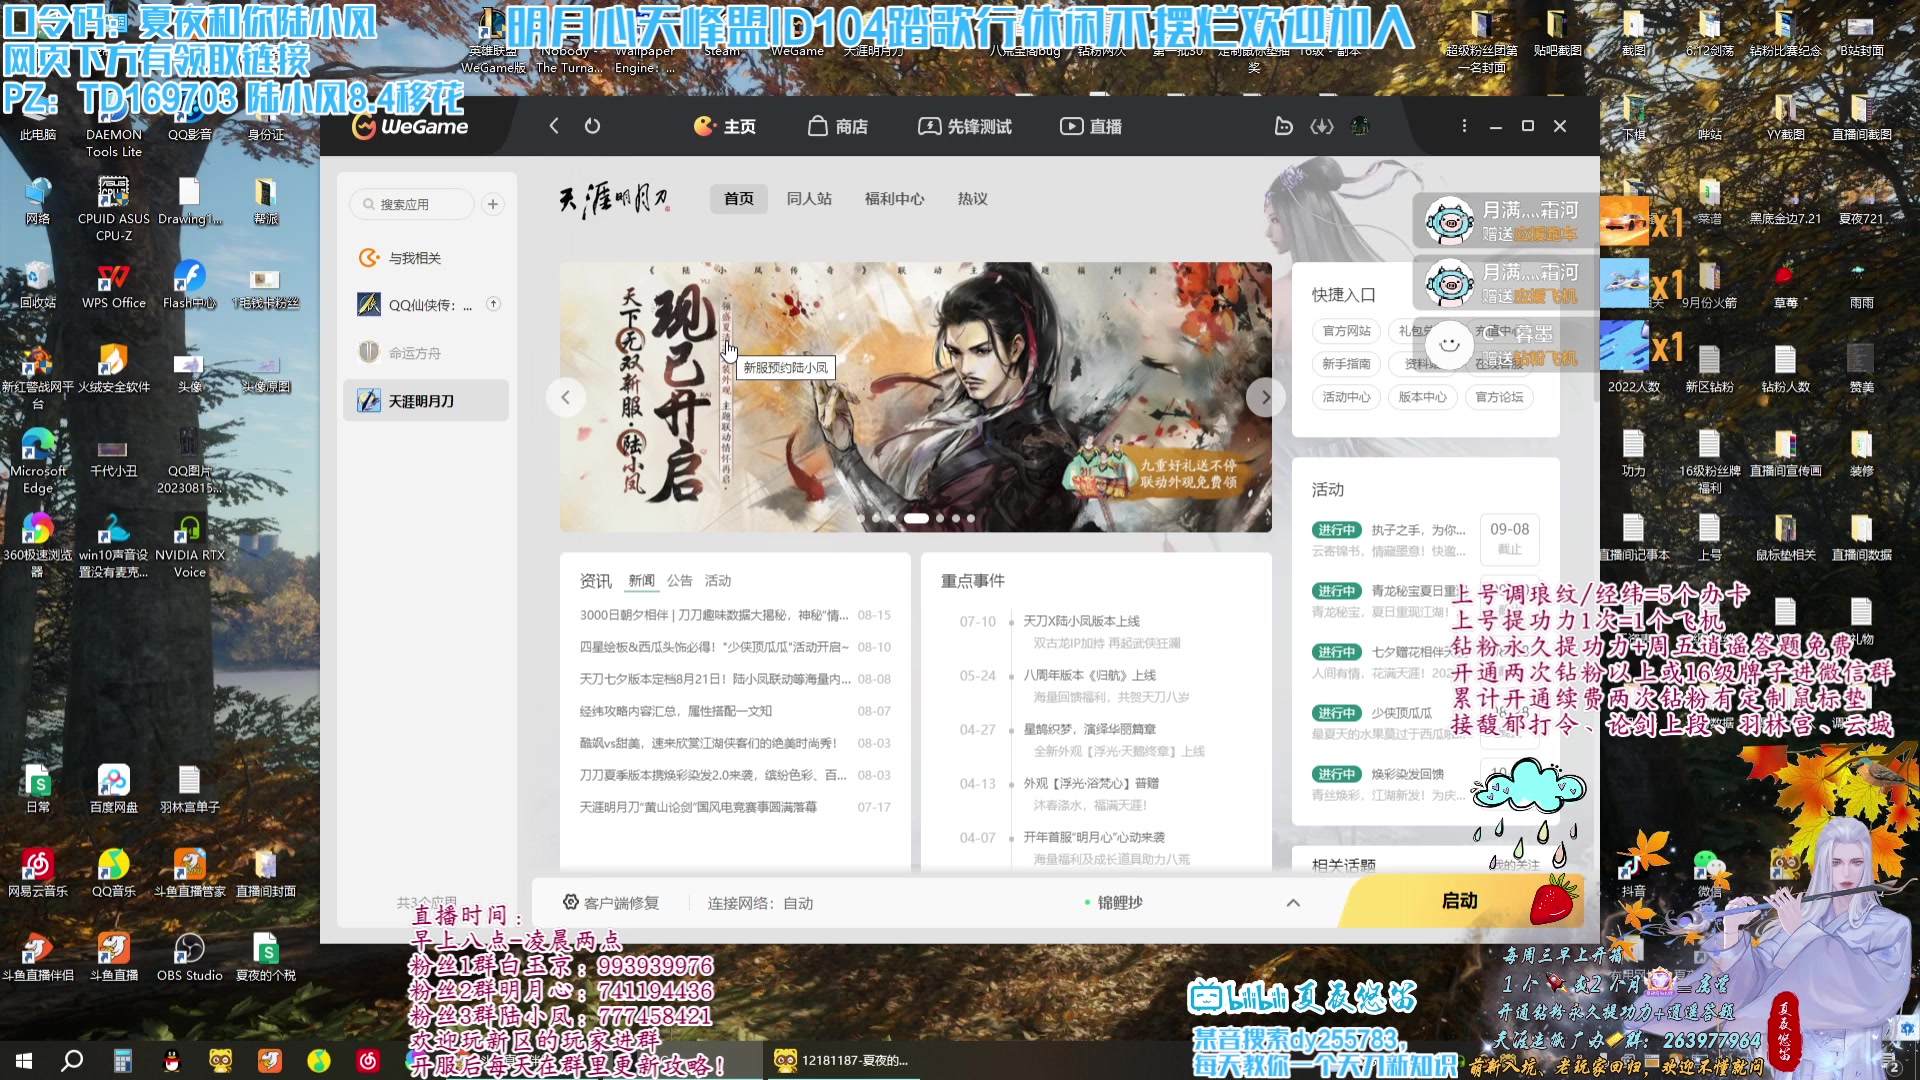Open the 火绒安全软件 desktop icon
The height and width of the screenshot is (1080, 1920).
pos(113,369)
